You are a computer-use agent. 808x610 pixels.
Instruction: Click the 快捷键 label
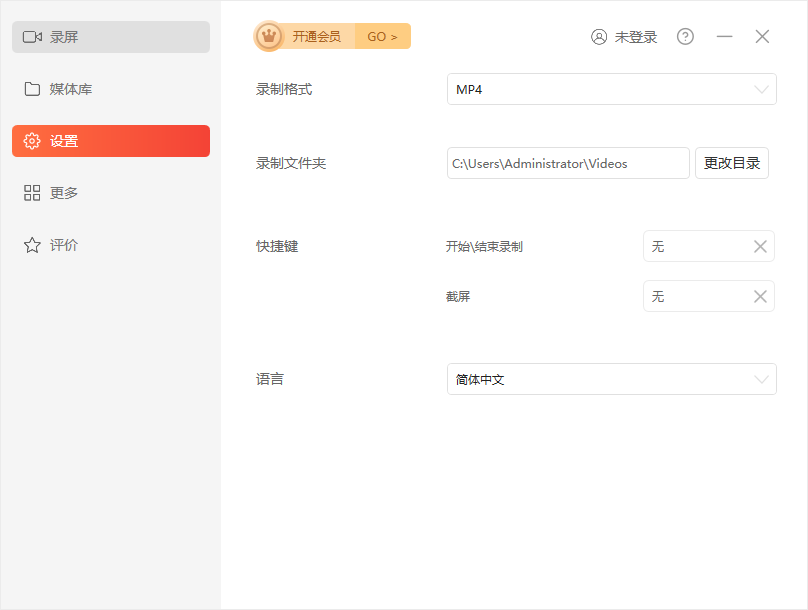pyautogui.click(x=277, y=246)
